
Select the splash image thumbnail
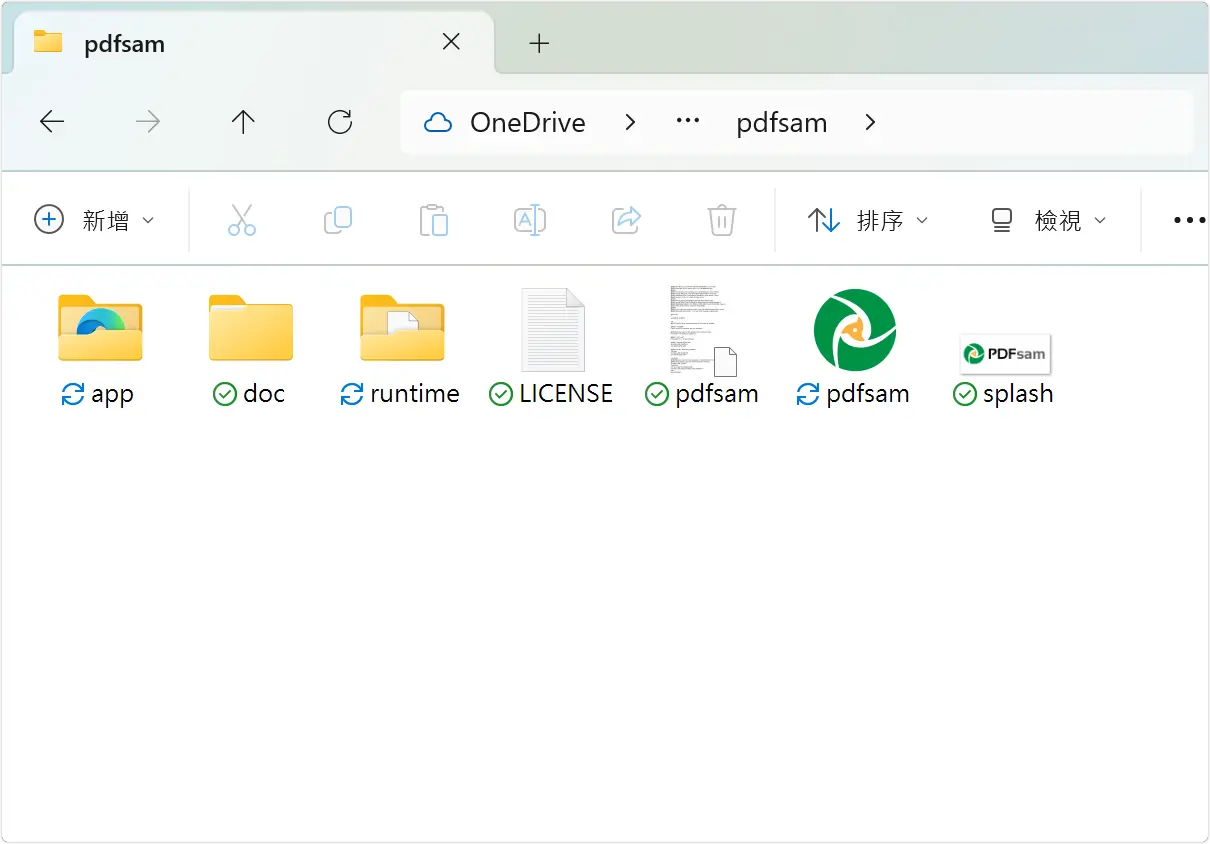[1005, 353]
